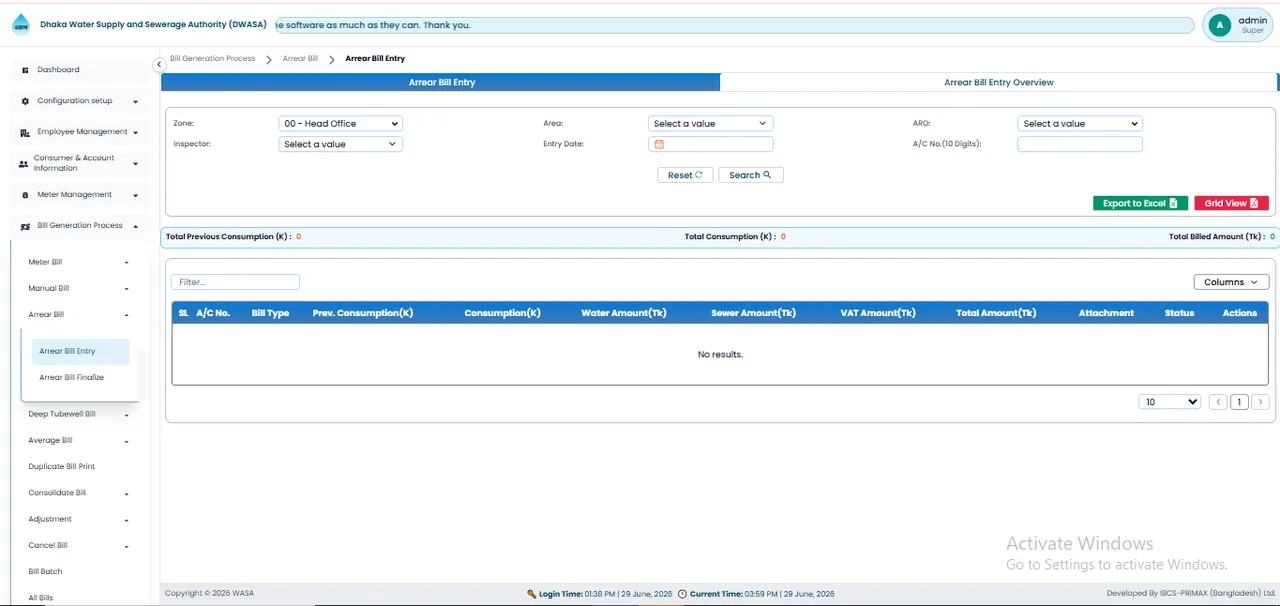Click page number 1
This screenshot has height=606, width=1280.
(x=1239, y=402)
